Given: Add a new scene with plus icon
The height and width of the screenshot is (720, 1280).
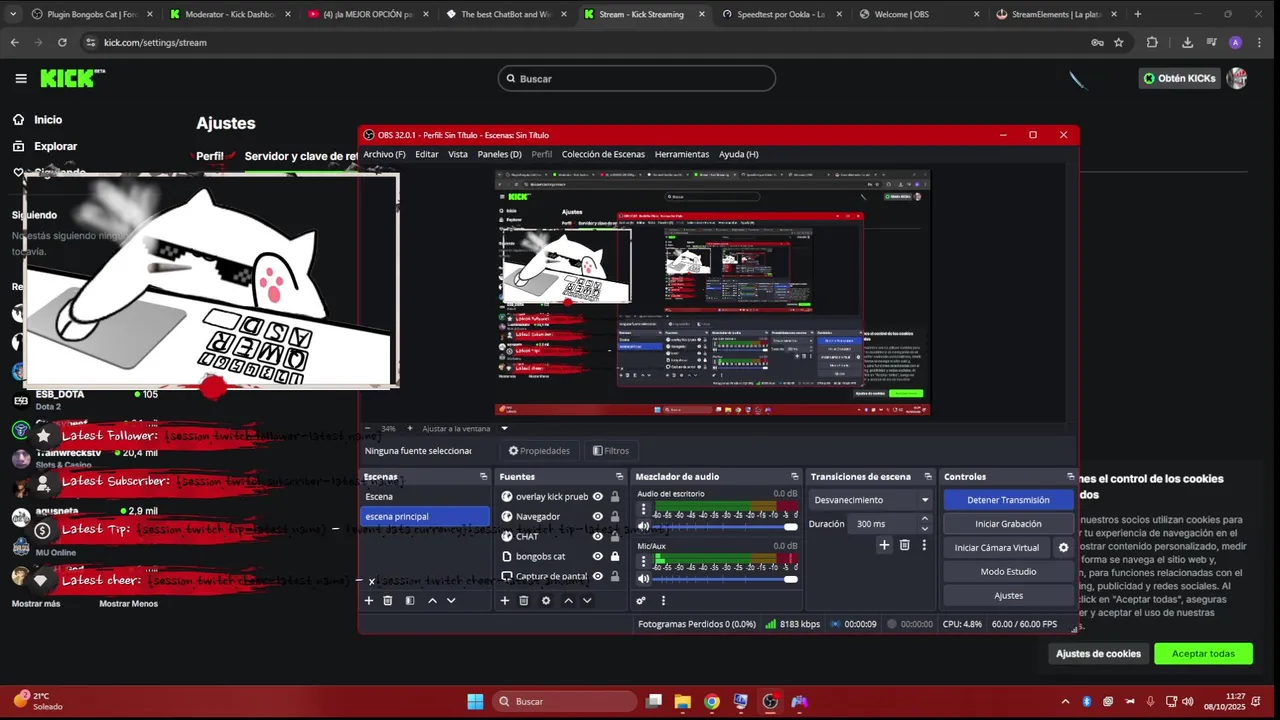Looking at the screenshot, I should 369,600.
